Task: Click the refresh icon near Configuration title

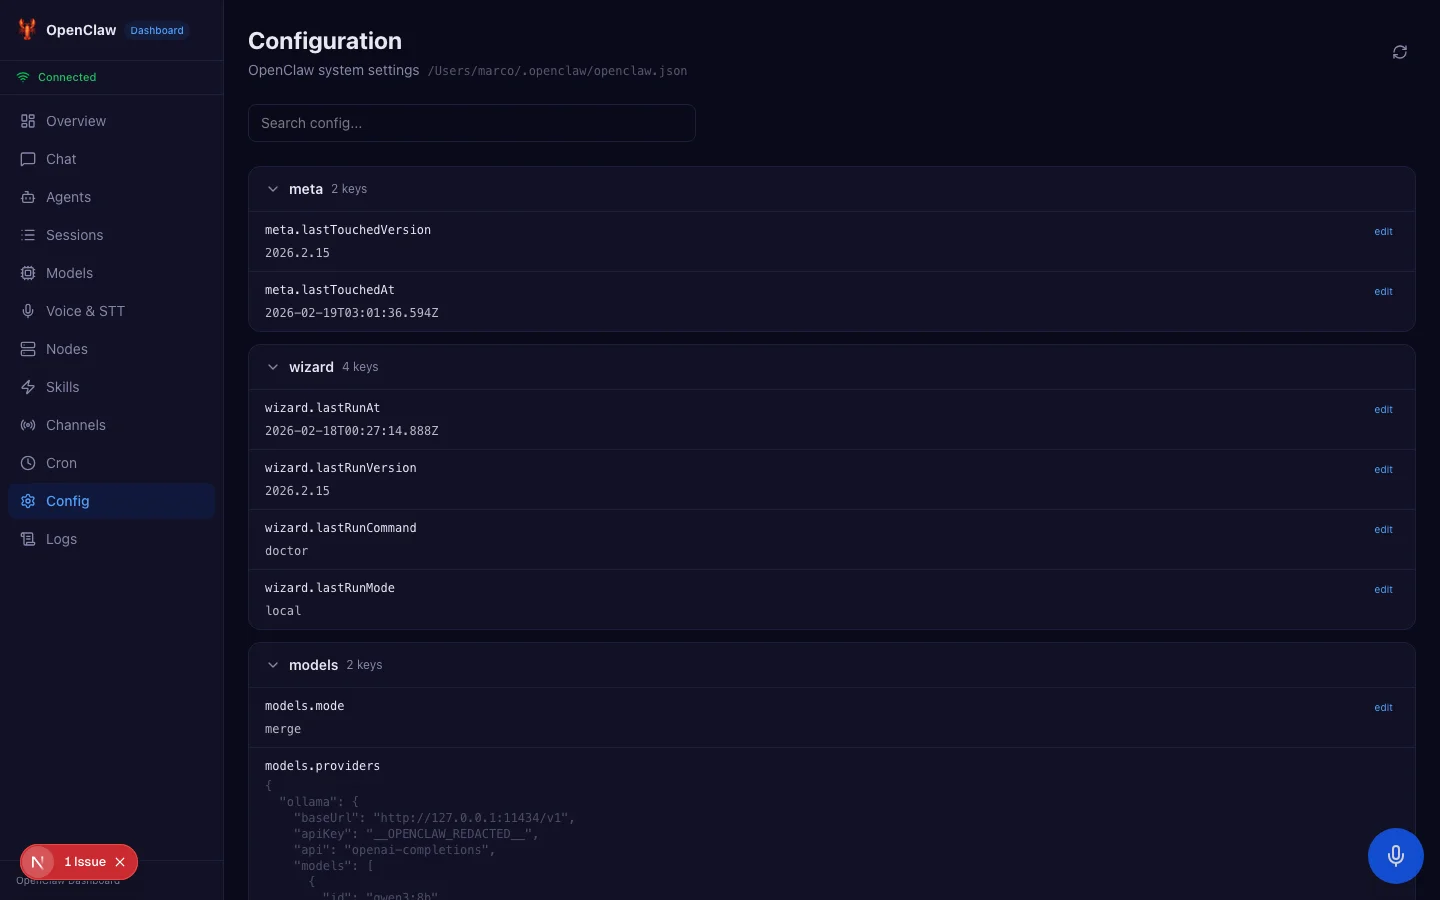Action: click(1399, 52)
